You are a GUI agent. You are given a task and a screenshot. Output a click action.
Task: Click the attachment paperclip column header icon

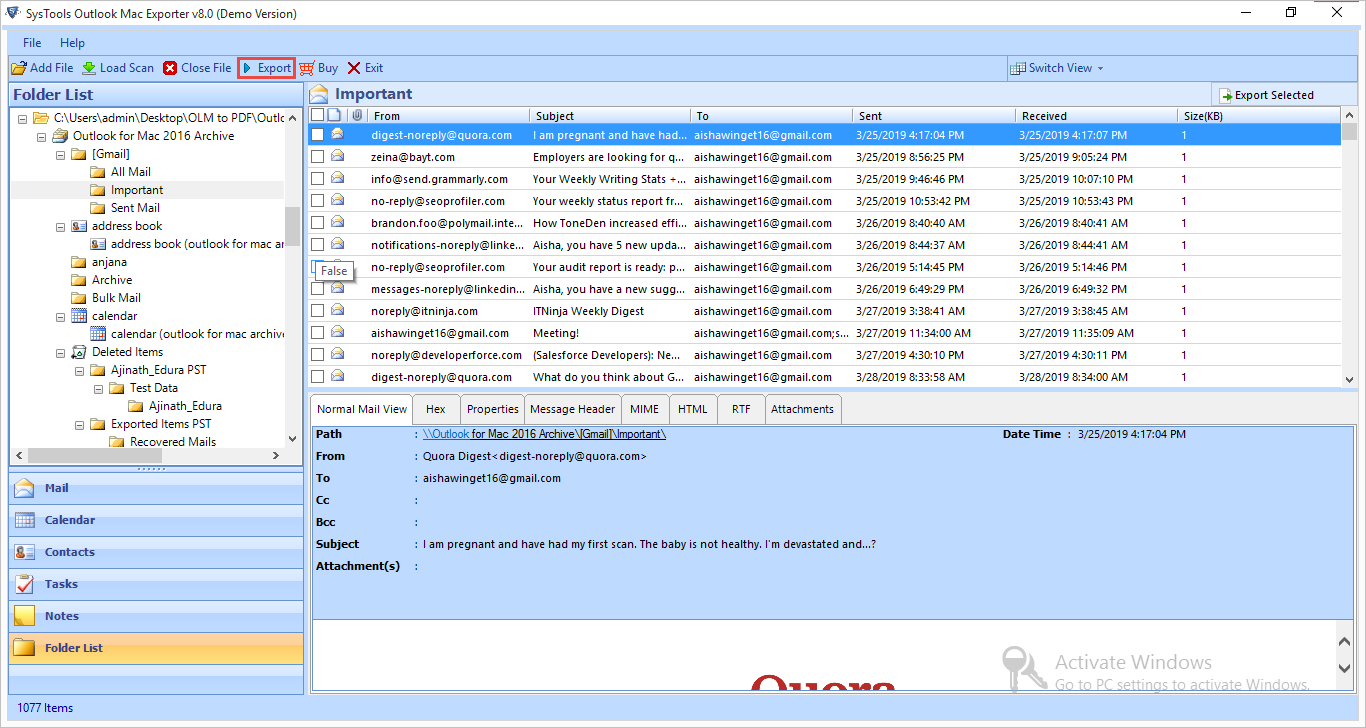(x=356, y=115)
